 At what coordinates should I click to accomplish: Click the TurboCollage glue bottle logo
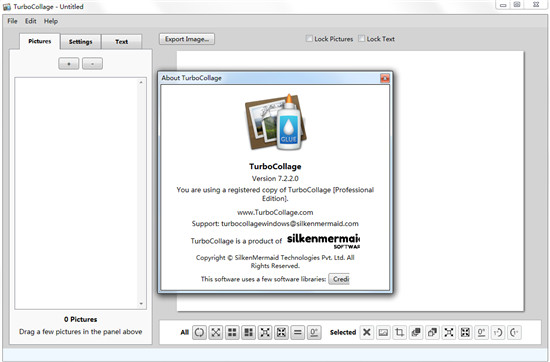[276, 122]
